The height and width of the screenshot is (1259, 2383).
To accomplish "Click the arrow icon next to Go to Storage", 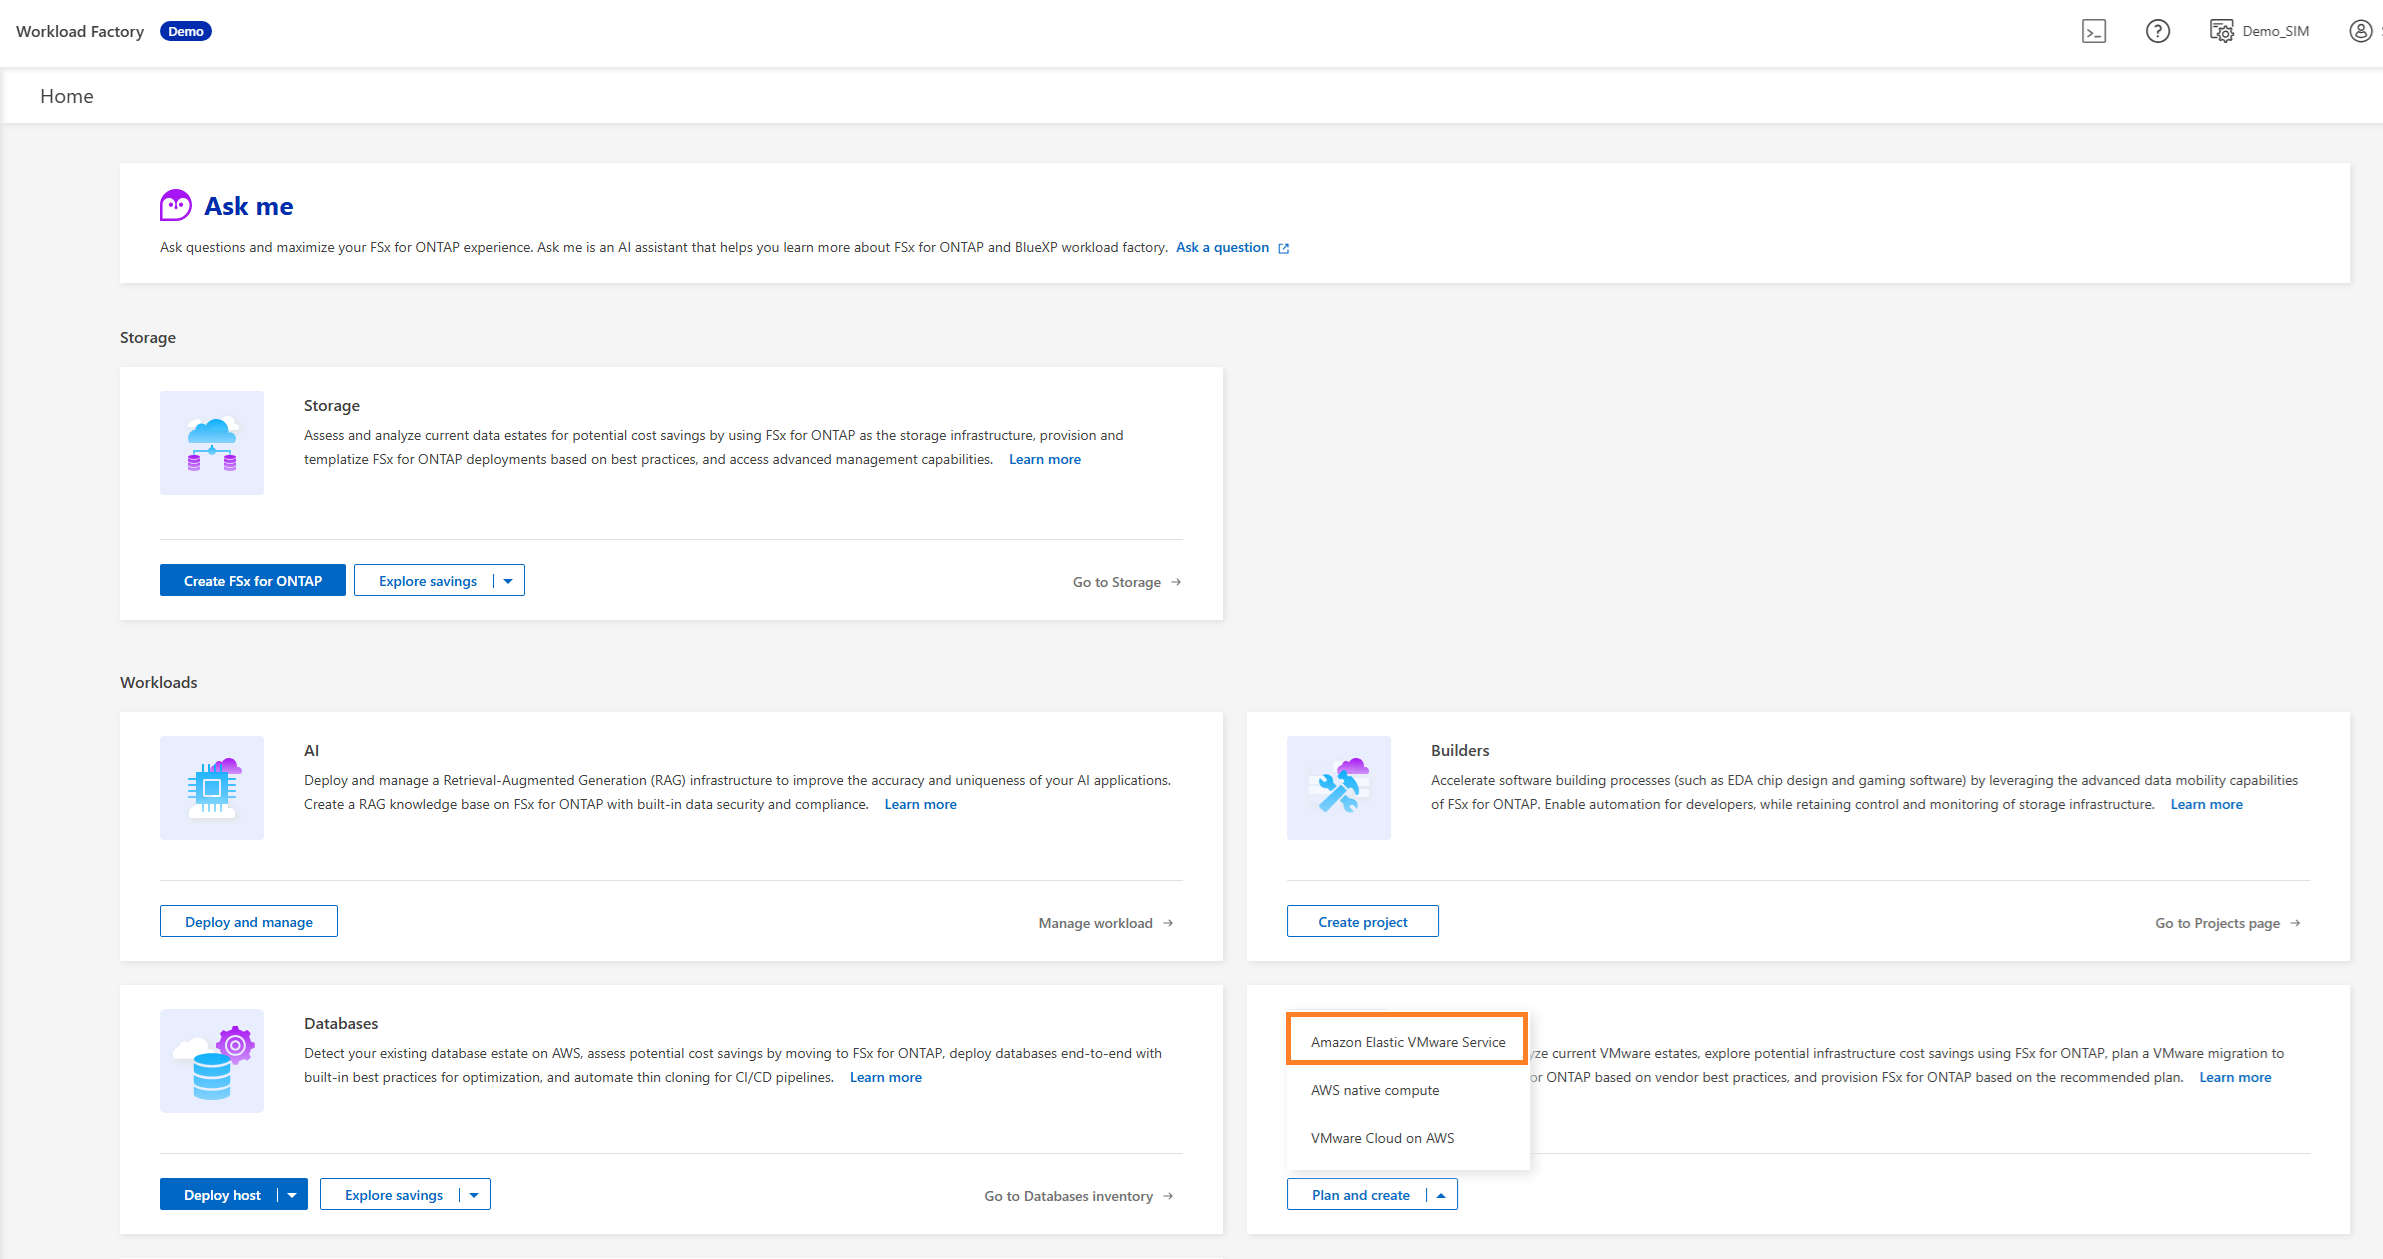I will coord(1176,582).
